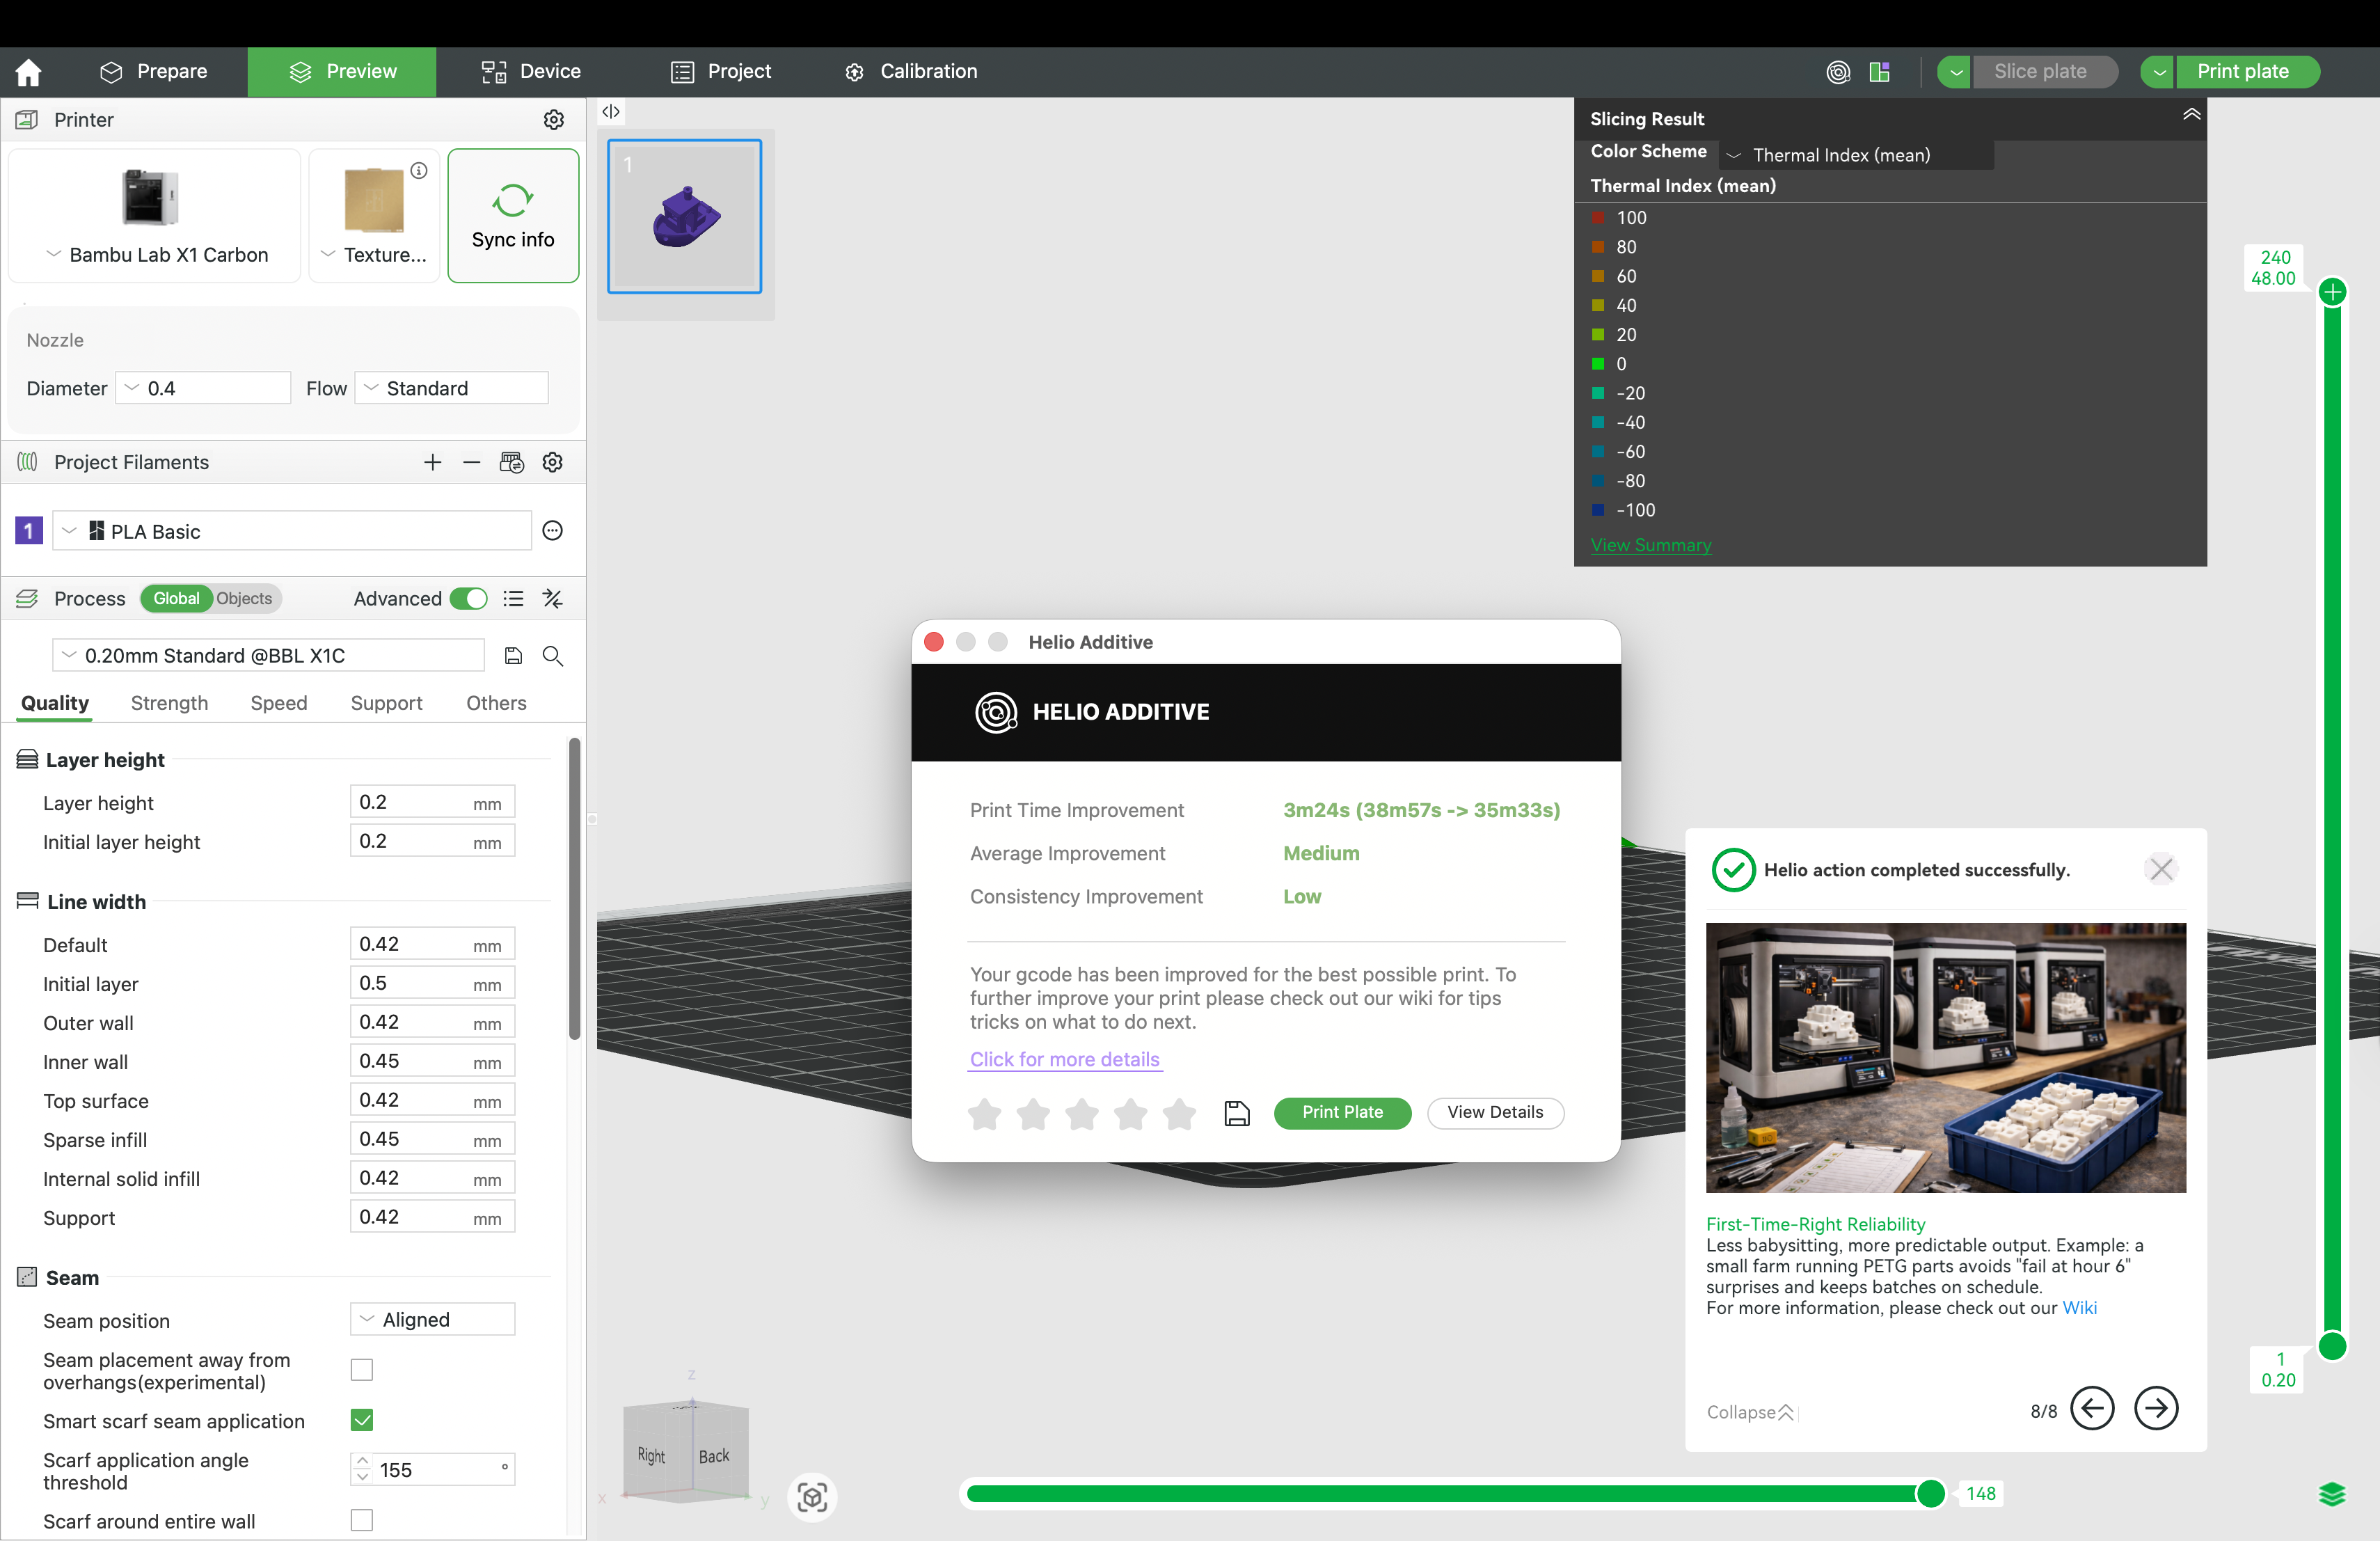
Task: Search process settings with magnifier icon
Action: pos(553,656)
